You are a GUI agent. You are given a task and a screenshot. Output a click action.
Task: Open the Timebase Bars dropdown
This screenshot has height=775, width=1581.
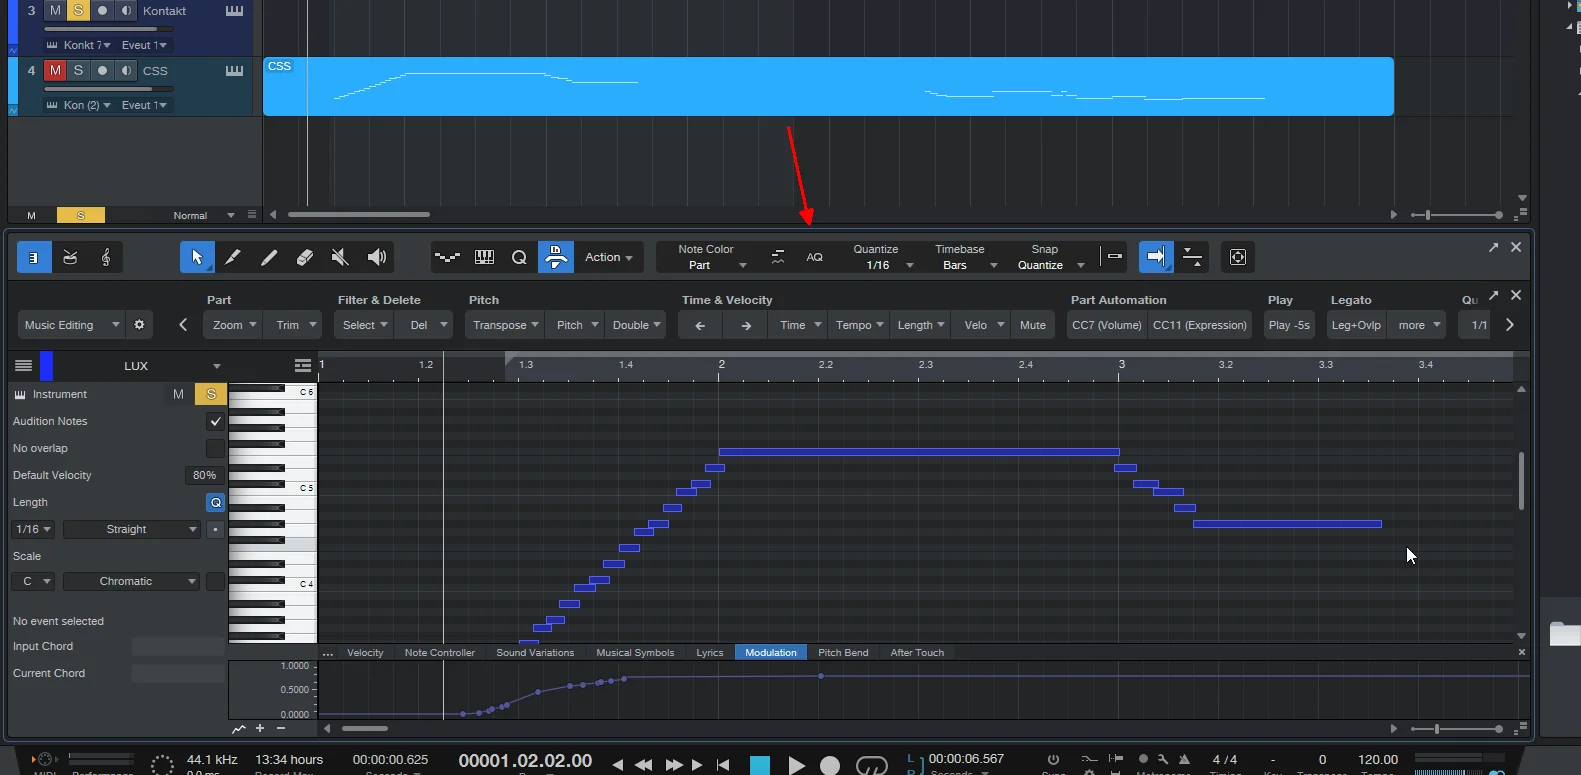coord(968,265)
